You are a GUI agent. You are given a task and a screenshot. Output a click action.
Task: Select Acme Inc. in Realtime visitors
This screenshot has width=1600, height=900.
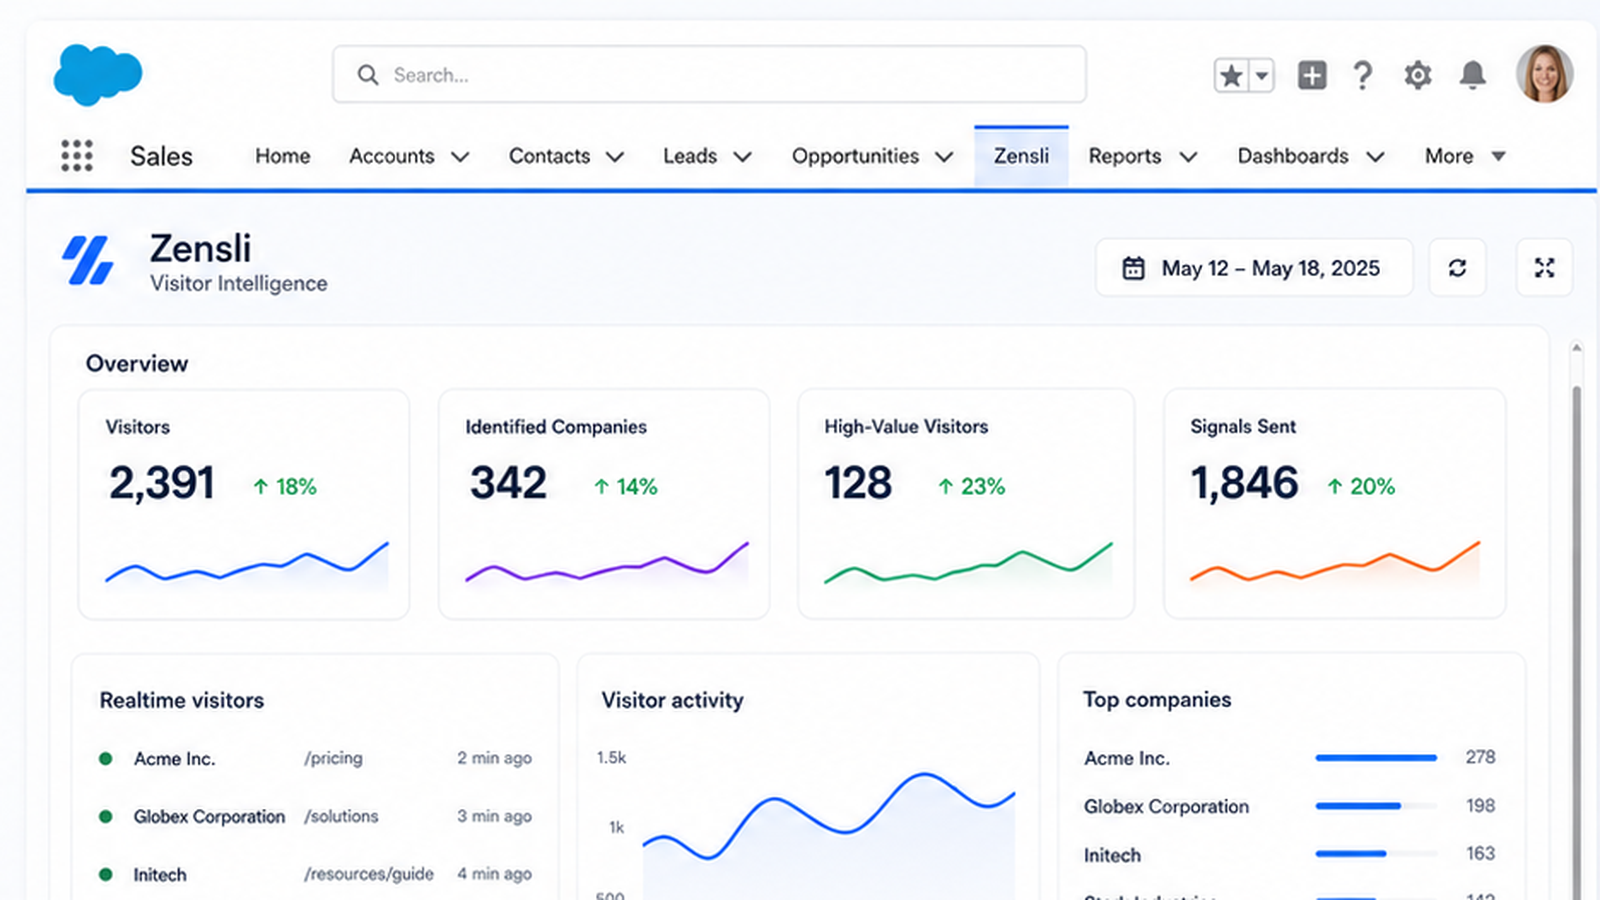coord(174,759)
